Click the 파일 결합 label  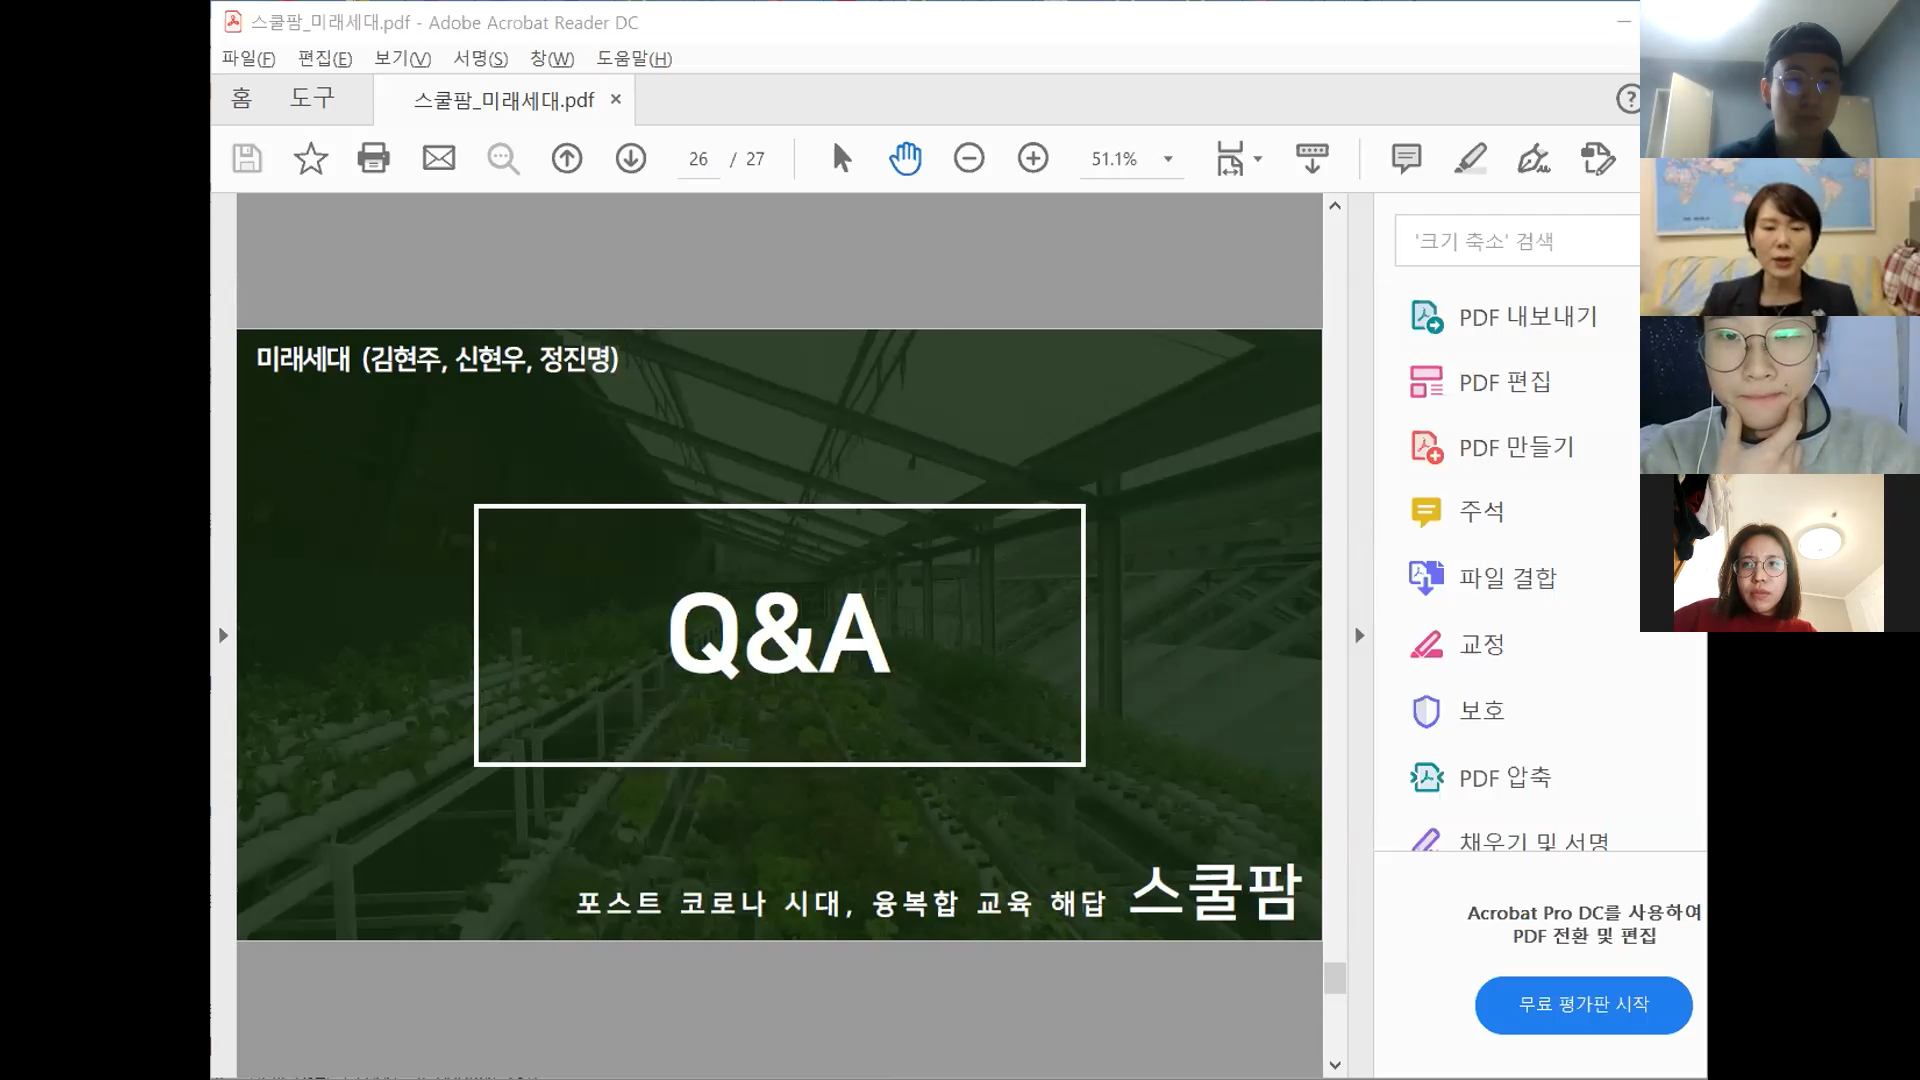tap(1507, 578)
